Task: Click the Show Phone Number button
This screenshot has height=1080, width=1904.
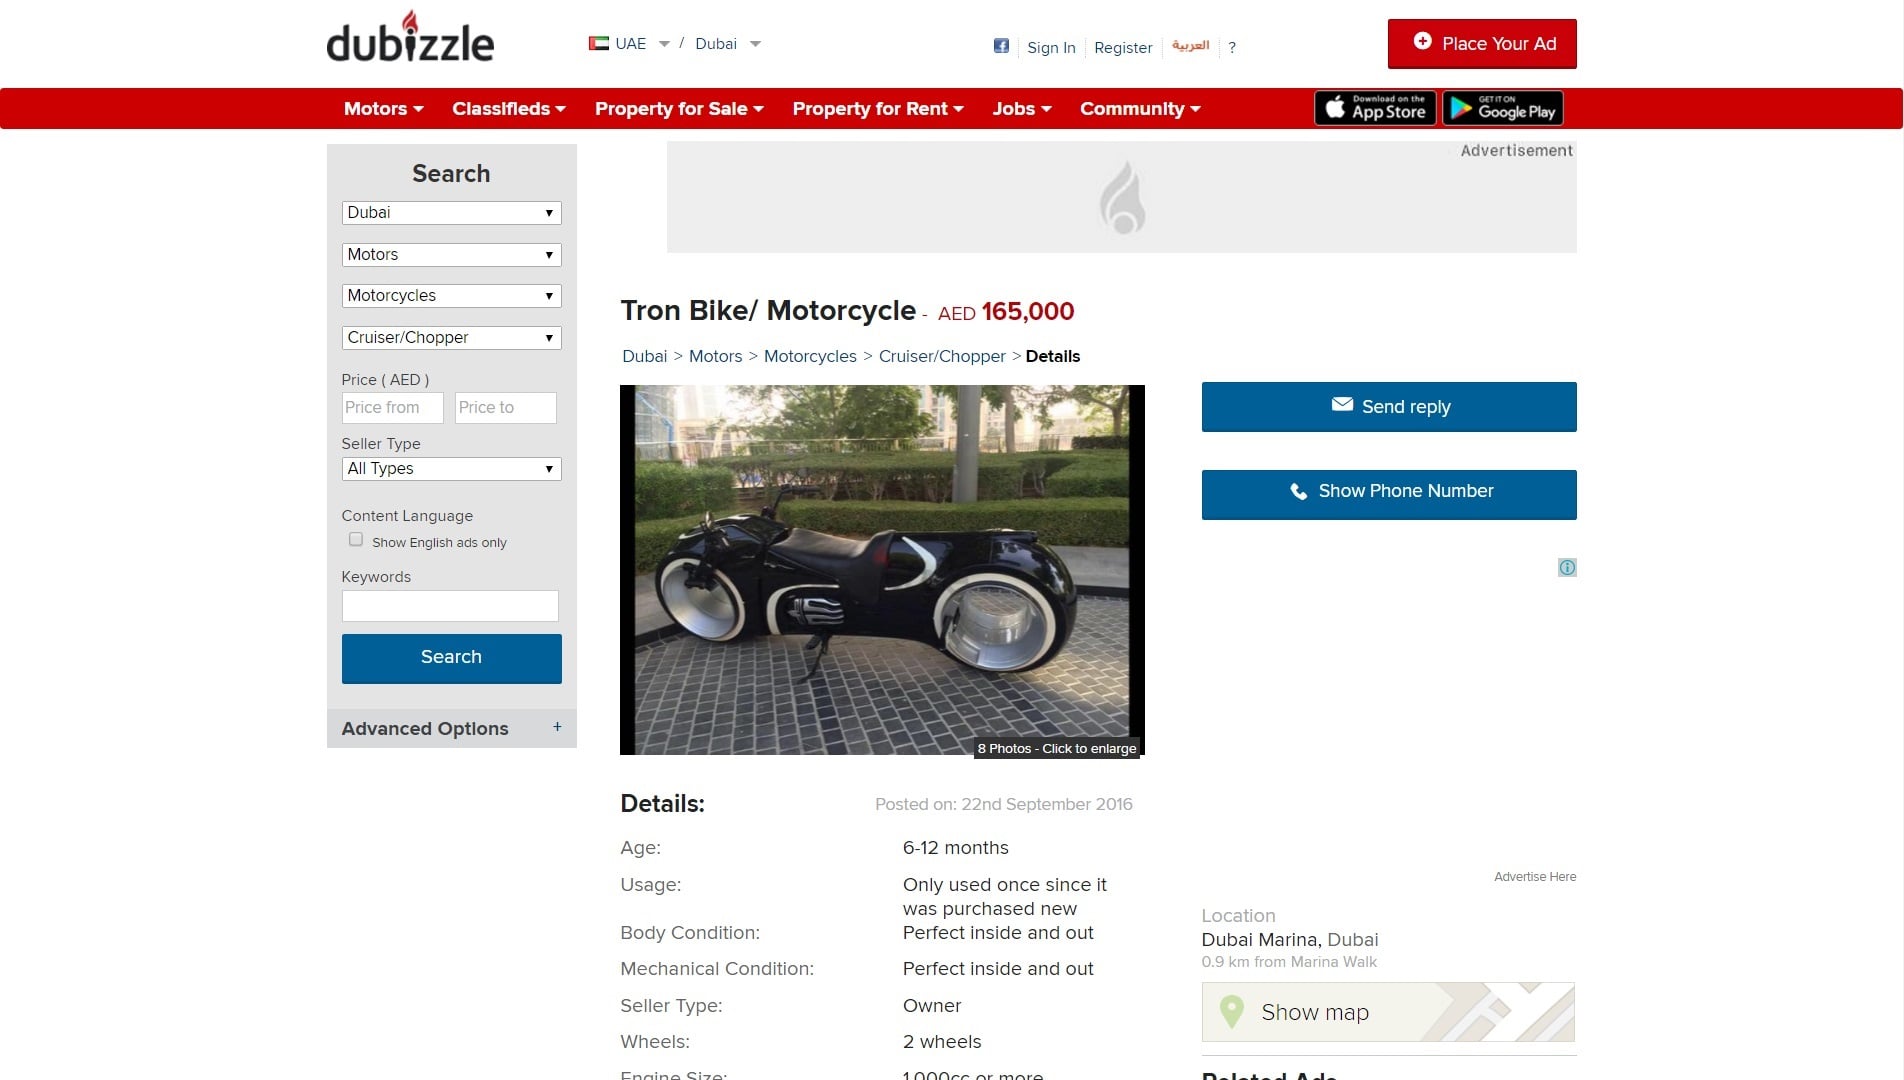Action: click(x=1389, y=494)
